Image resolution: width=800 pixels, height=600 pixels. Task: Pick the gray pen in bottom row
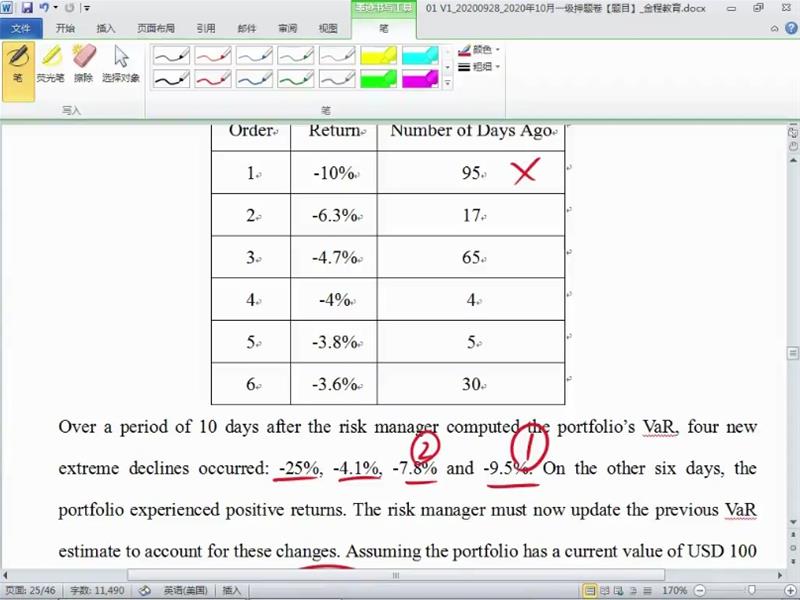337,79
